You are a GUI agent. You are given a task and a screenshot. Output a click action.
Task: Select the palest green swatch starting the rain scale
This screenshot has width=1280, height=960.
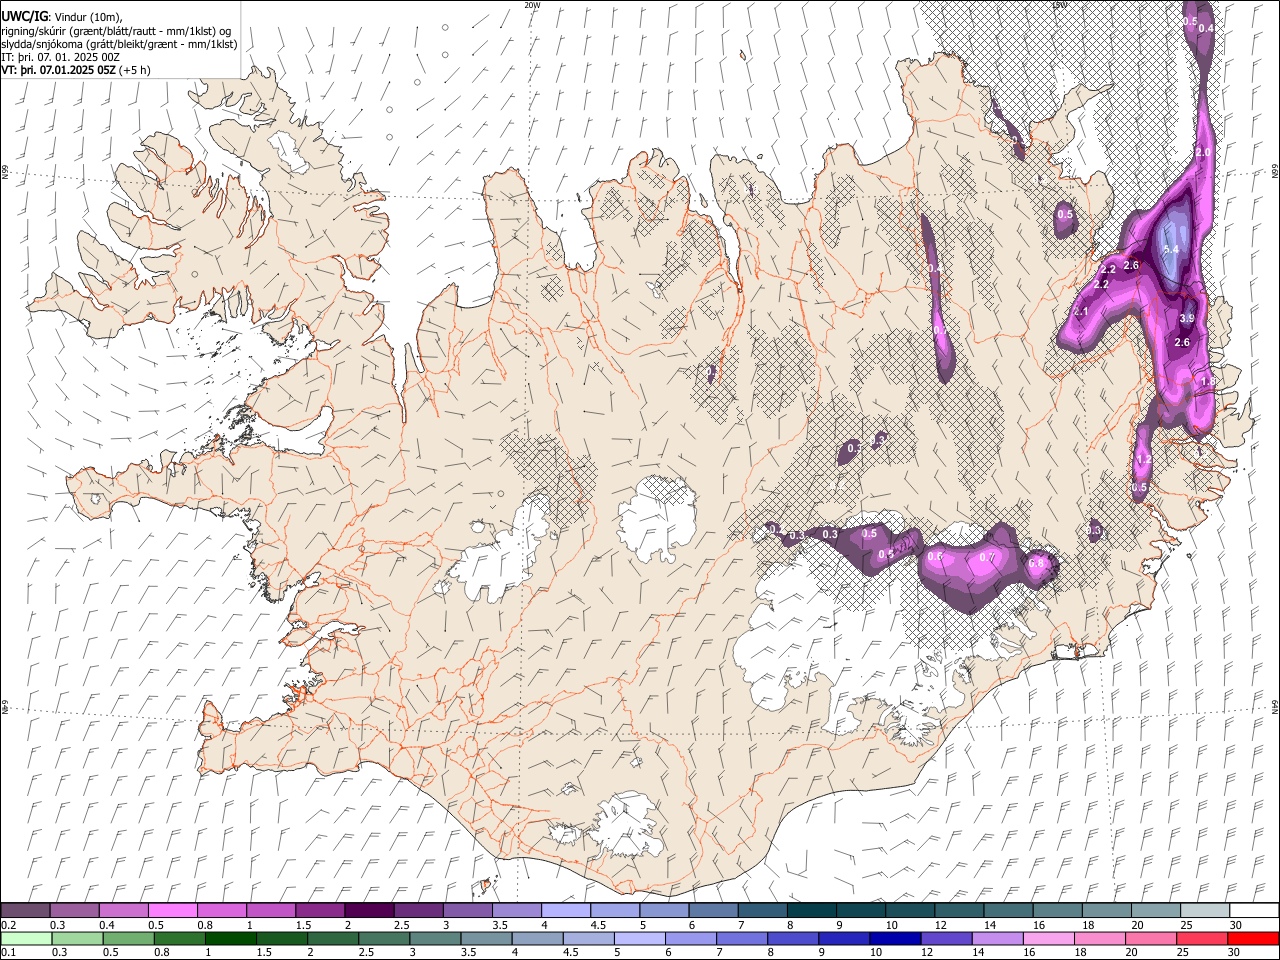tap(26, 939)
